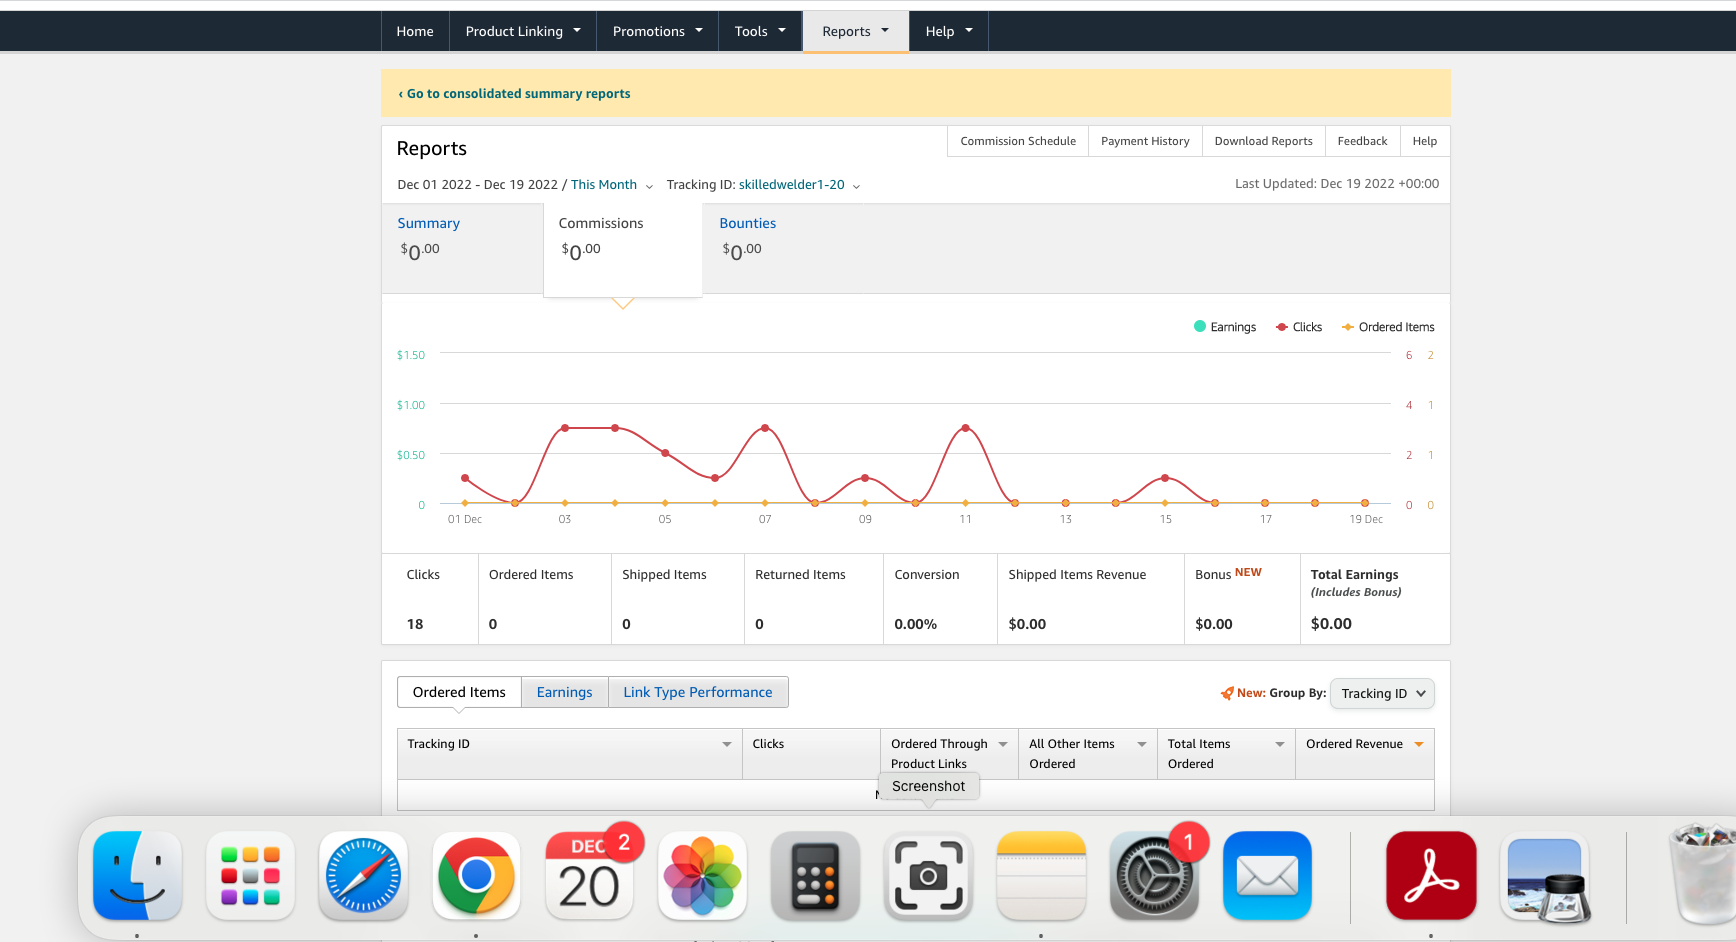Click the Conversion value 0.00%

[916, 624]
